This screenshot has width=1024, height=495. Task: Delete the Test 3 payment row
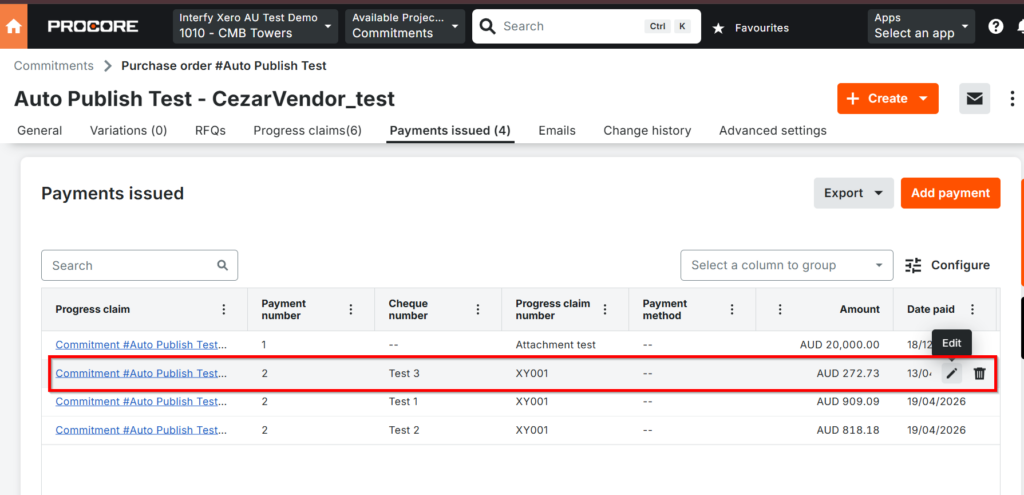pos(980,374)
